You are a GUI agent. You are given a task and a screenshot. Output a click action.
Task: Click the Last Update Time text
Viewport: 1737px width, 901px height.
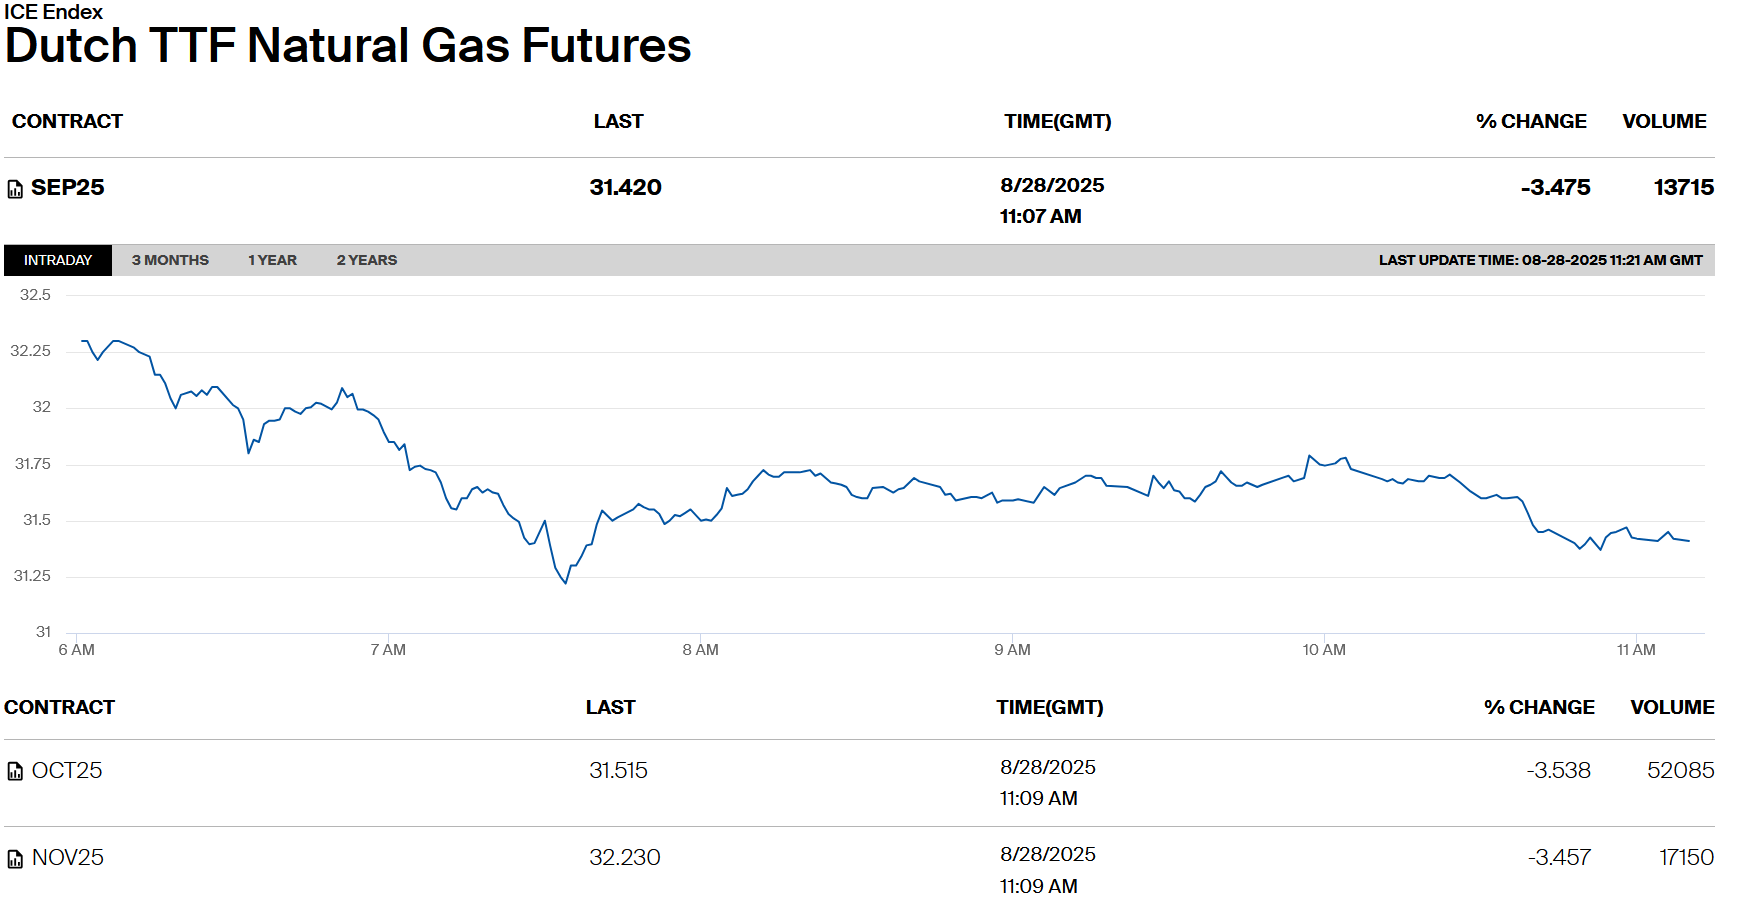[1540, 260]
